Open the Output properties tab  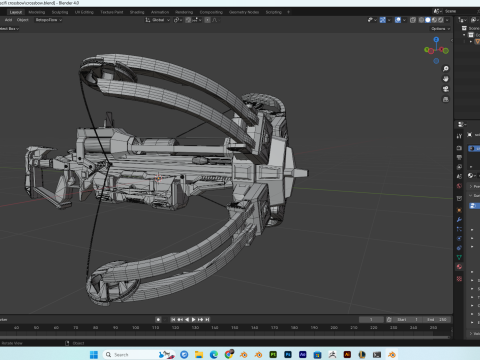coord(459,157)
